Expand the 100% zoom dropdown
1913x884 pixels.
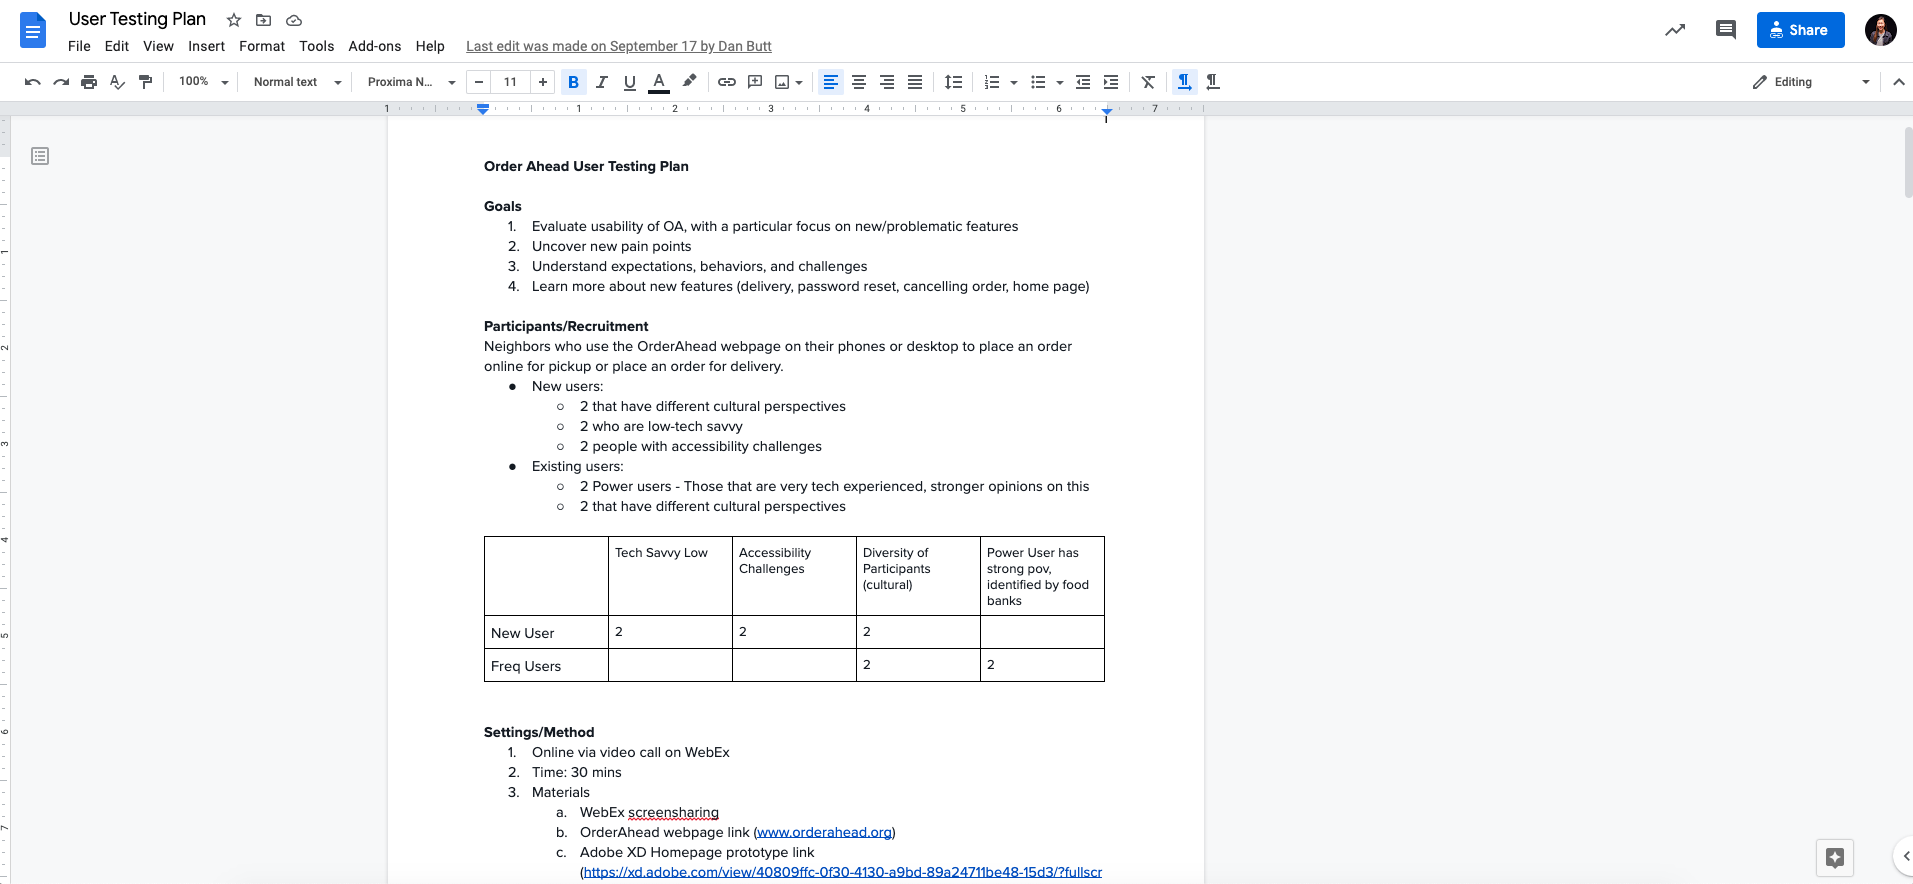204,82
